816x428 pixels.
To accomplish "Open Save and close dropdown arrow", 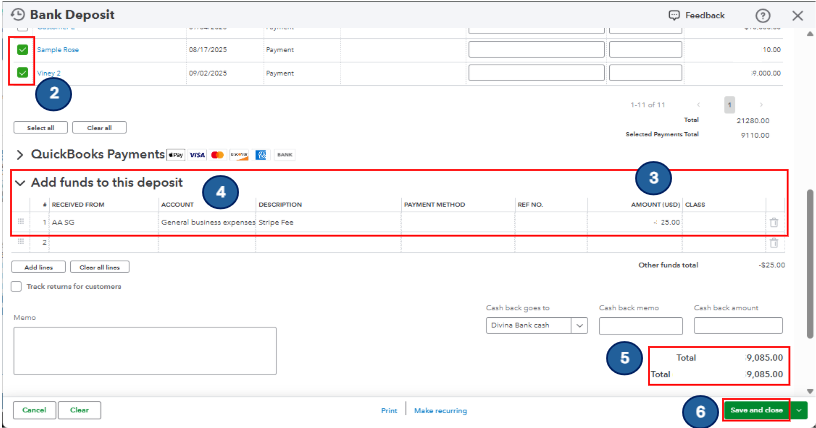I will pyautogui.click(x=799, y=410).
